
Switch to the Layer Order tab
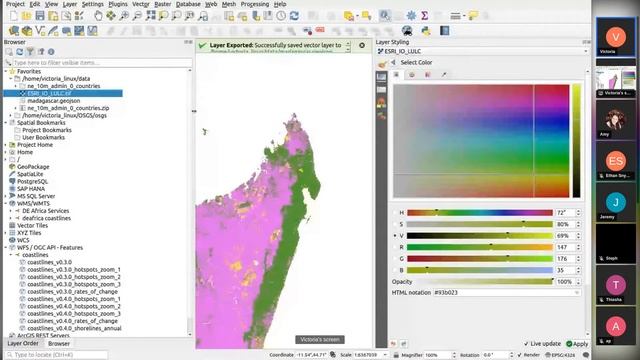pyautogui.click(x=23, y=344)
